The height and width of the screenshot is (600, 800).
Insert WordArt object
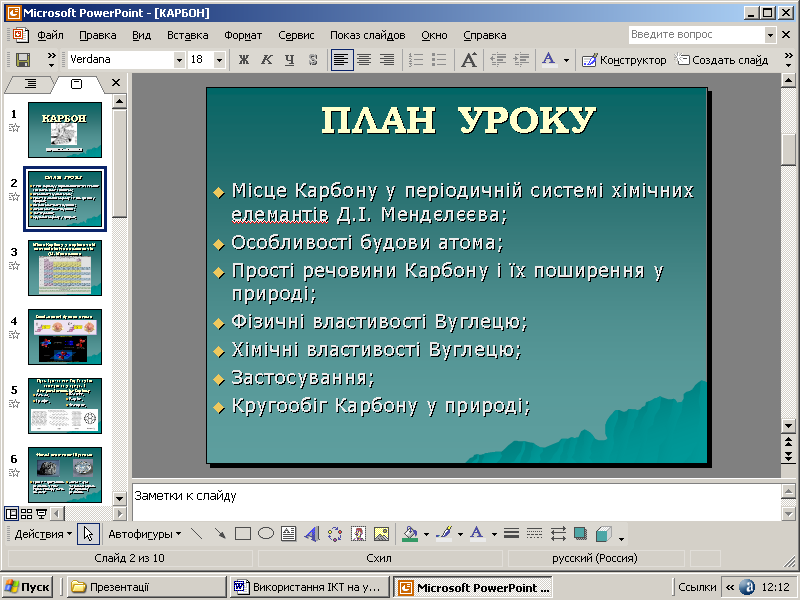click(312, 534)
